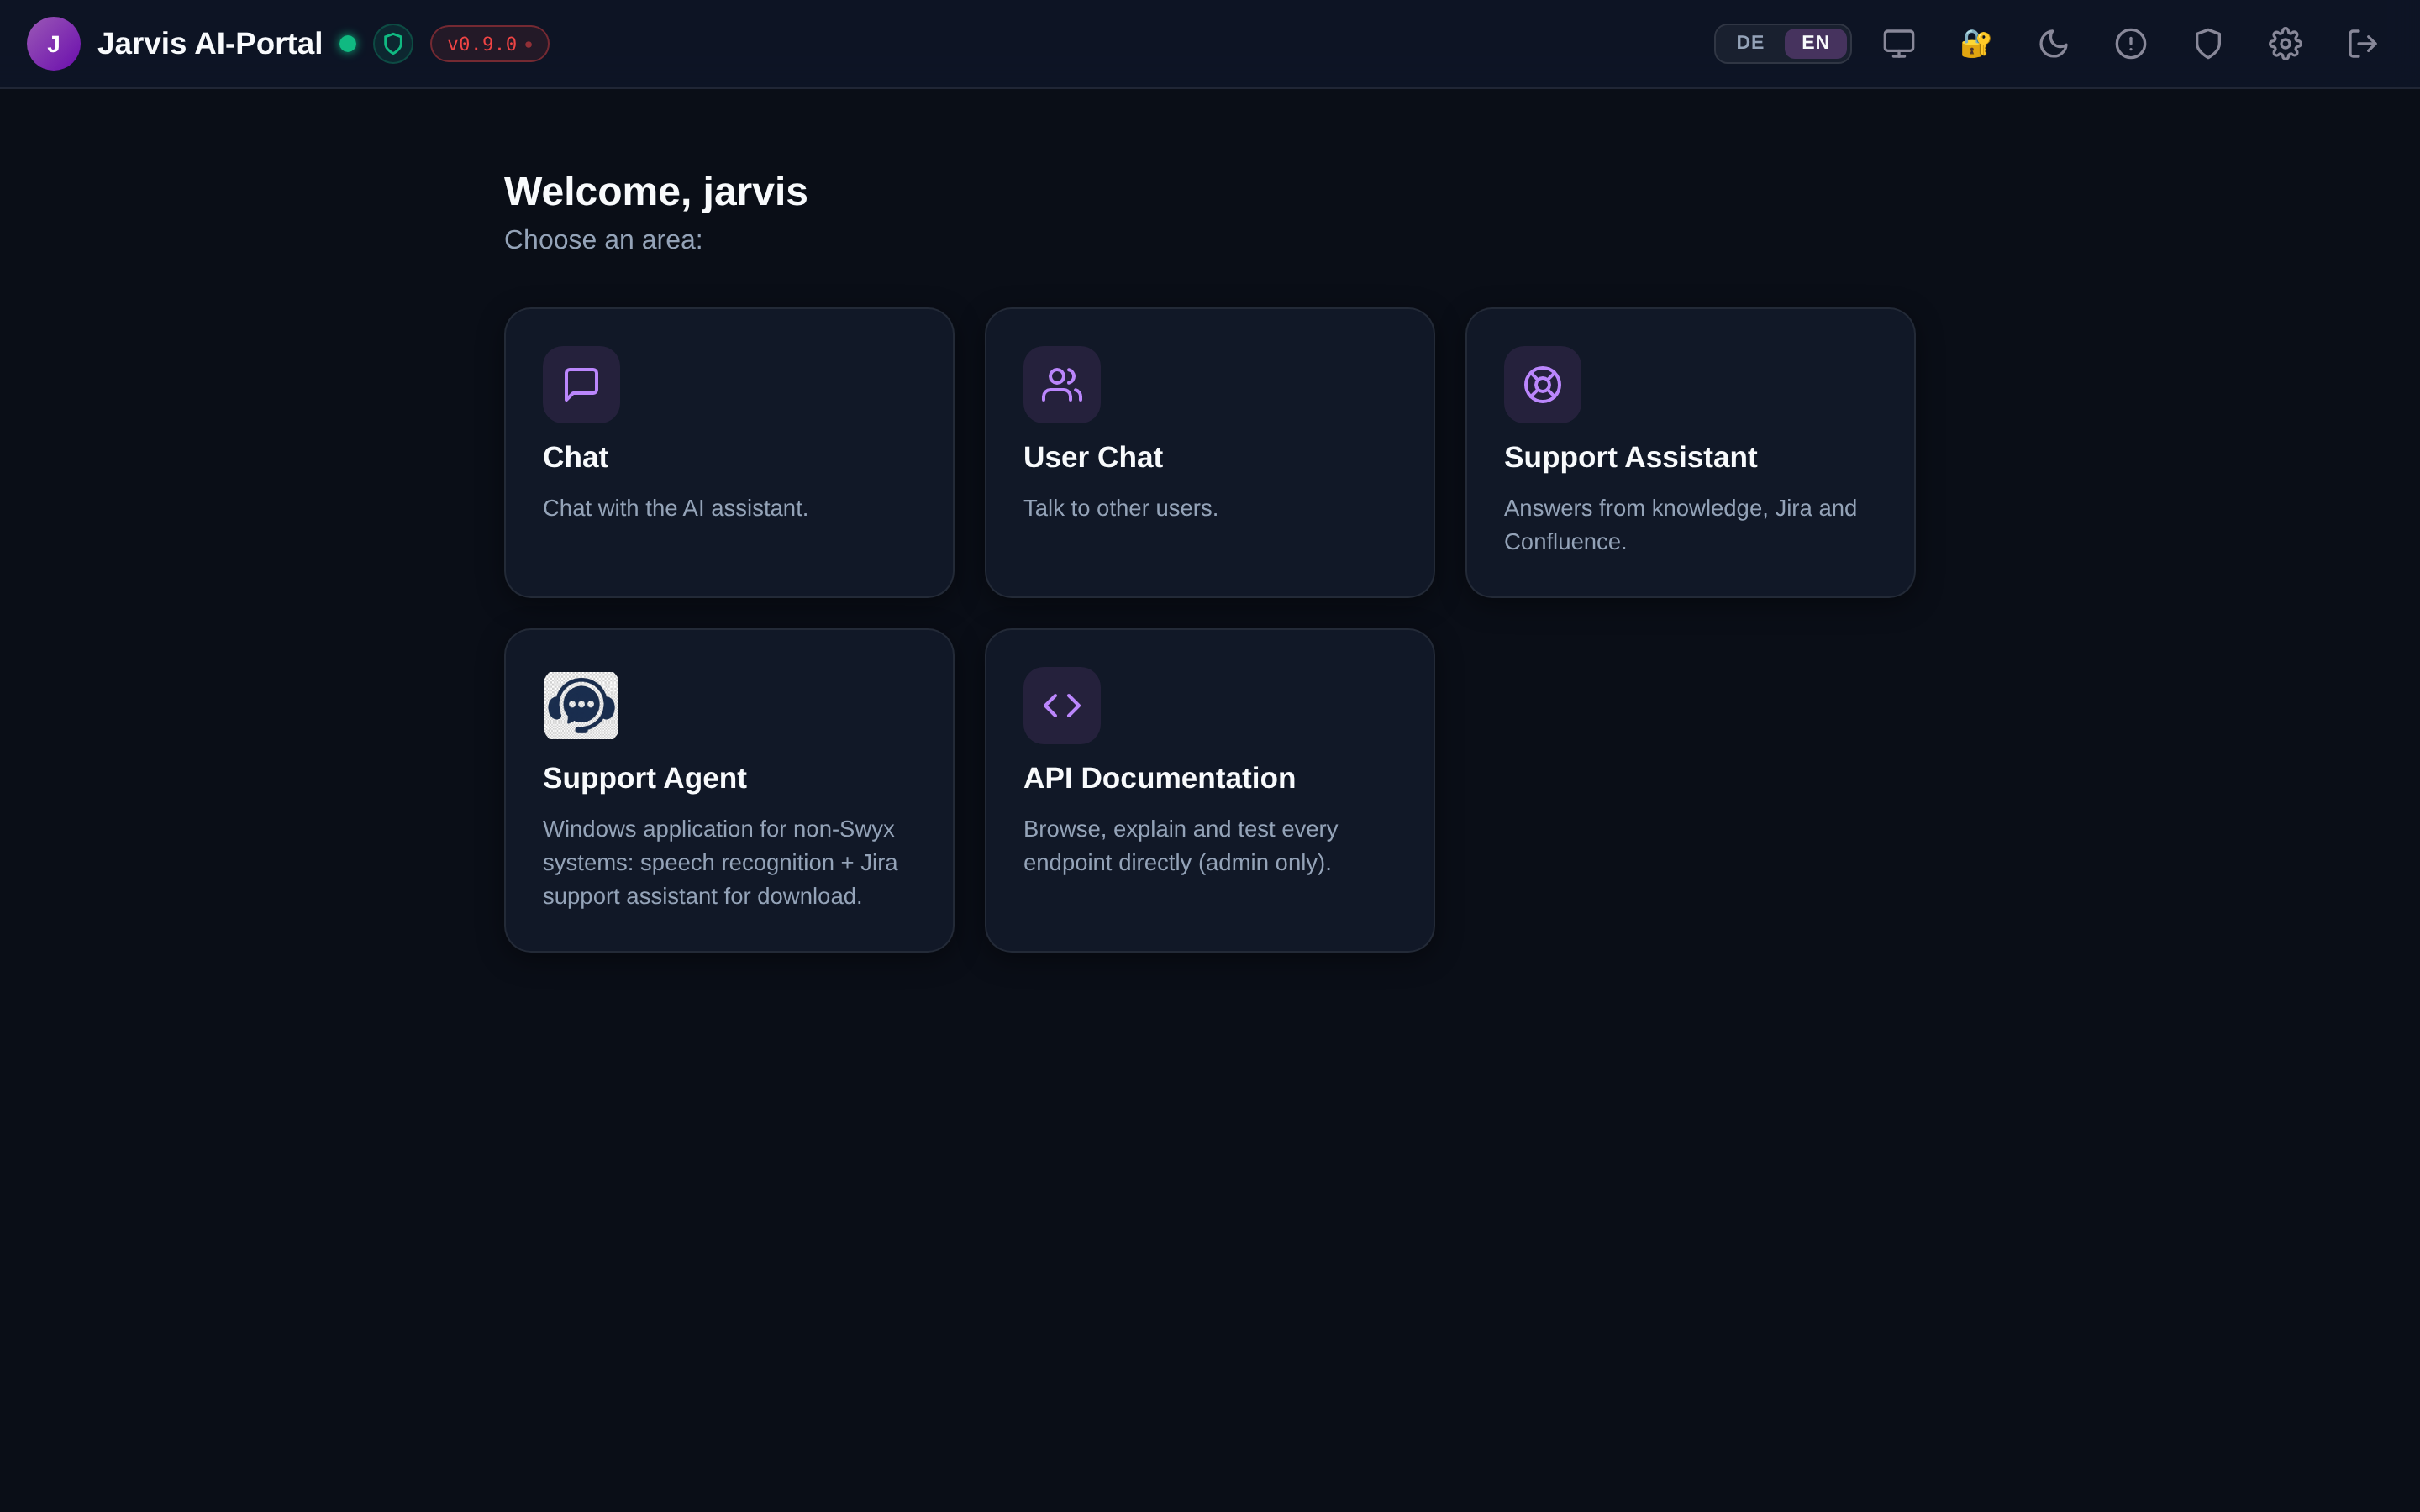Open the Chat card
Image resolution: width=2420 pixels, height=1512 pixels.
(x=729, y=453)
